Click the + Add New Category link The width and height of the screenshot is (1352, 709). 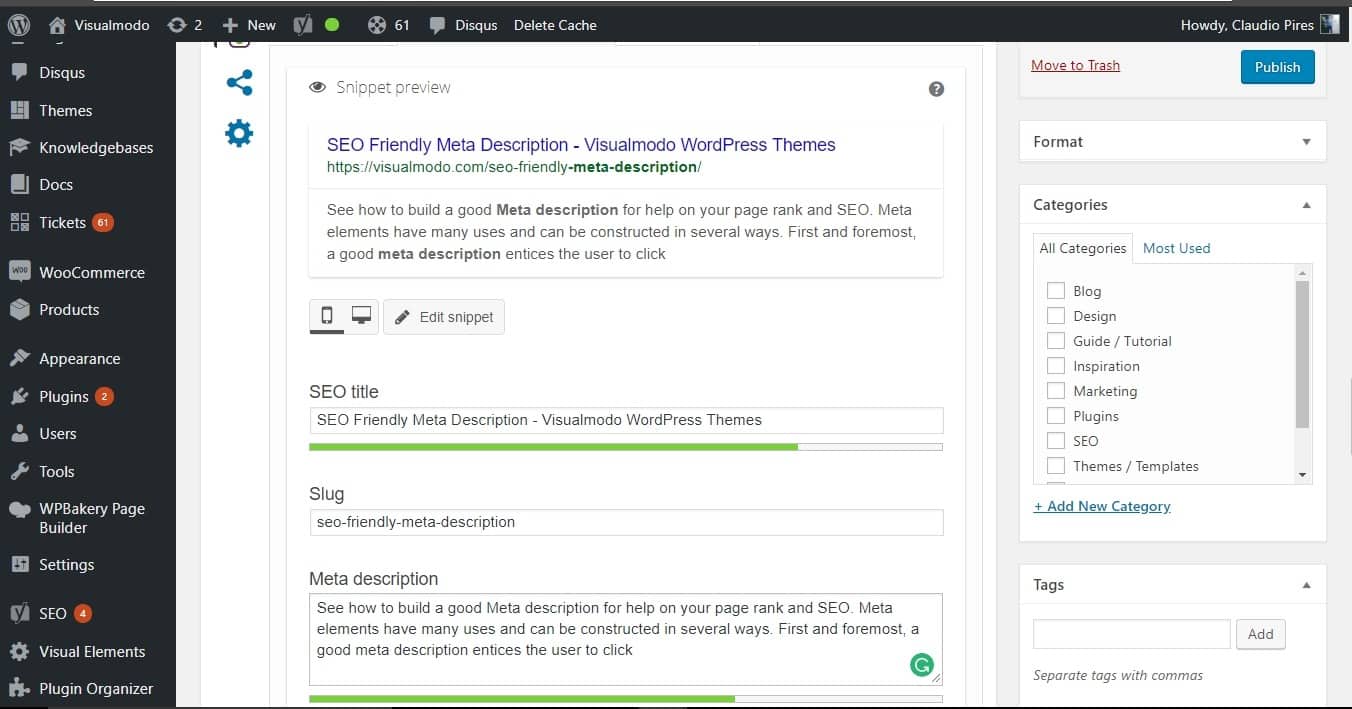[1102, 506]
